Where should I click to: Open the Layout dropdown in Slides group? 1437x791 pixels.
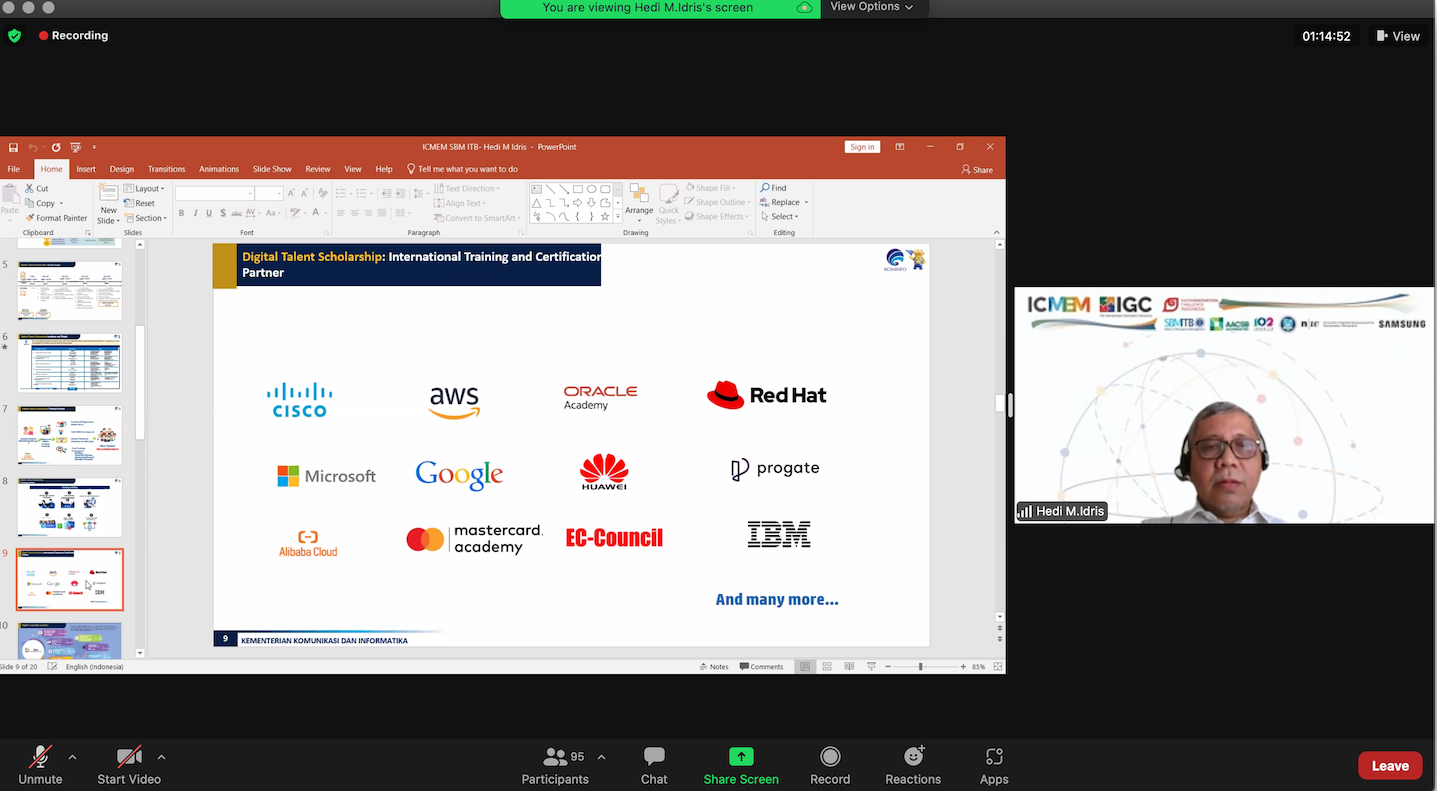[x=144, y=188]
